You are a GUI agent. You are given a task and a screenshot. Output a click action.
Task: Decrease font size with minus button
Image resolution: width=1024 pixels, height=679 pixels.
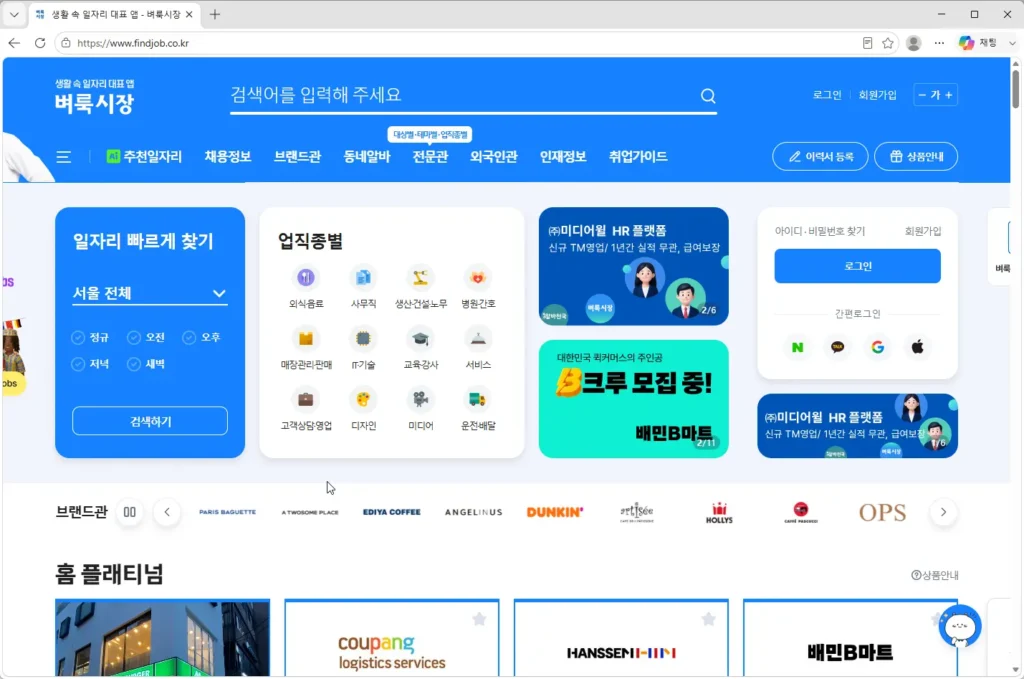[922, 95]
